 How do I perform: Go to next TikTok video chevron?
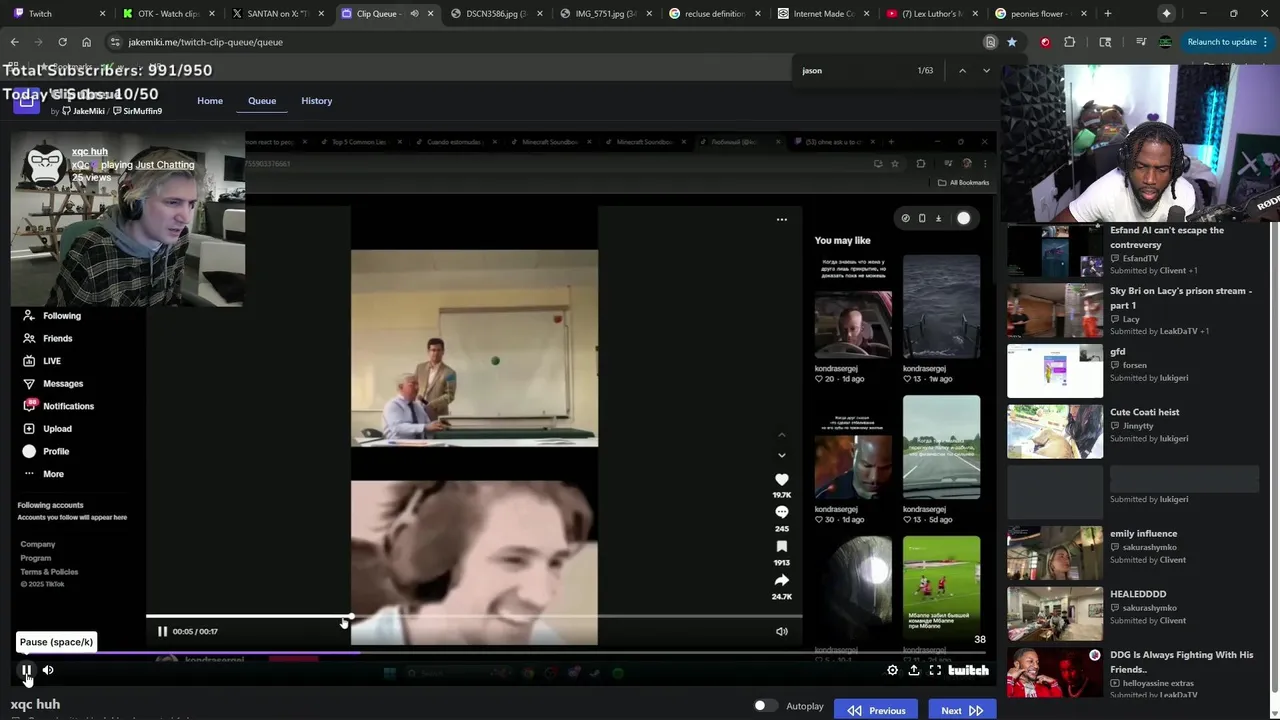coord(782,456)
